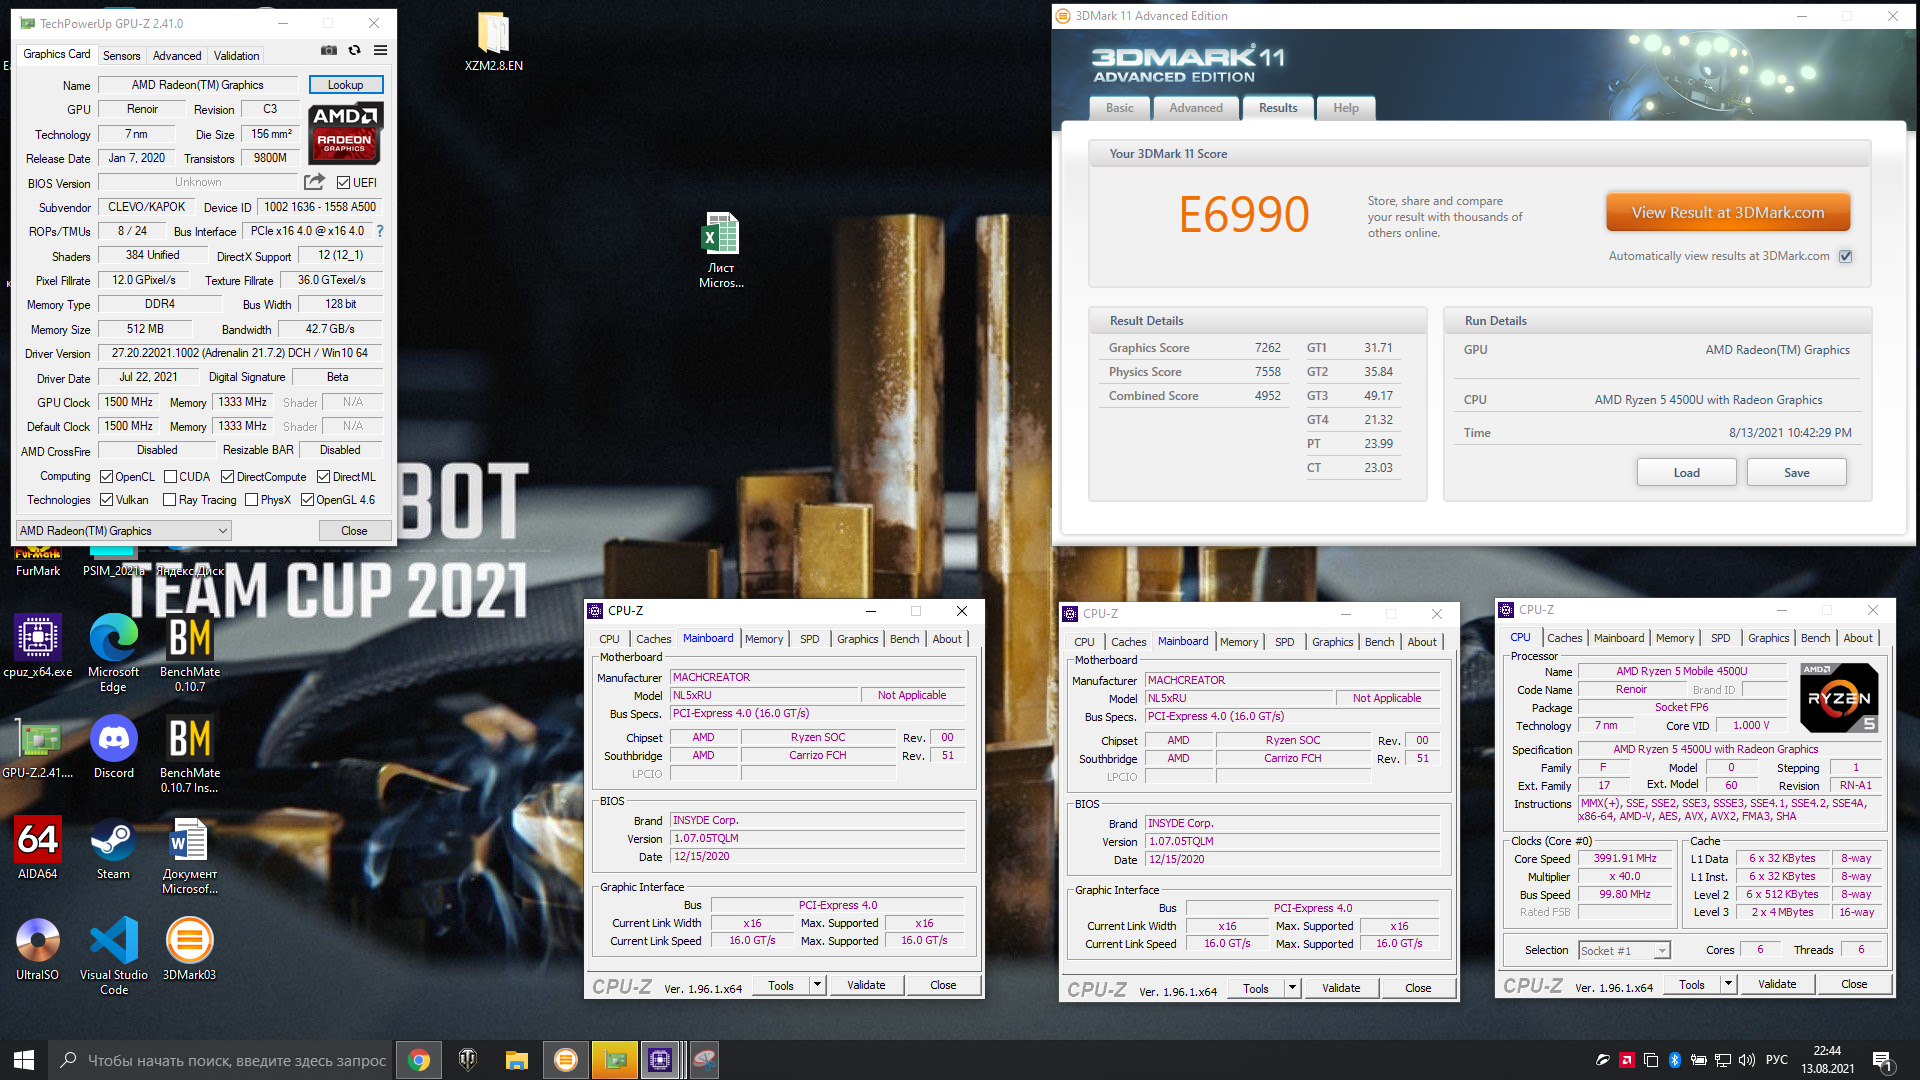Expand the AMD Radeon(TM) Graphics GPU selector dropdown
The width and height of the screenshot is (1920, 1080).
pyautogui.click(x=124, y=531)
